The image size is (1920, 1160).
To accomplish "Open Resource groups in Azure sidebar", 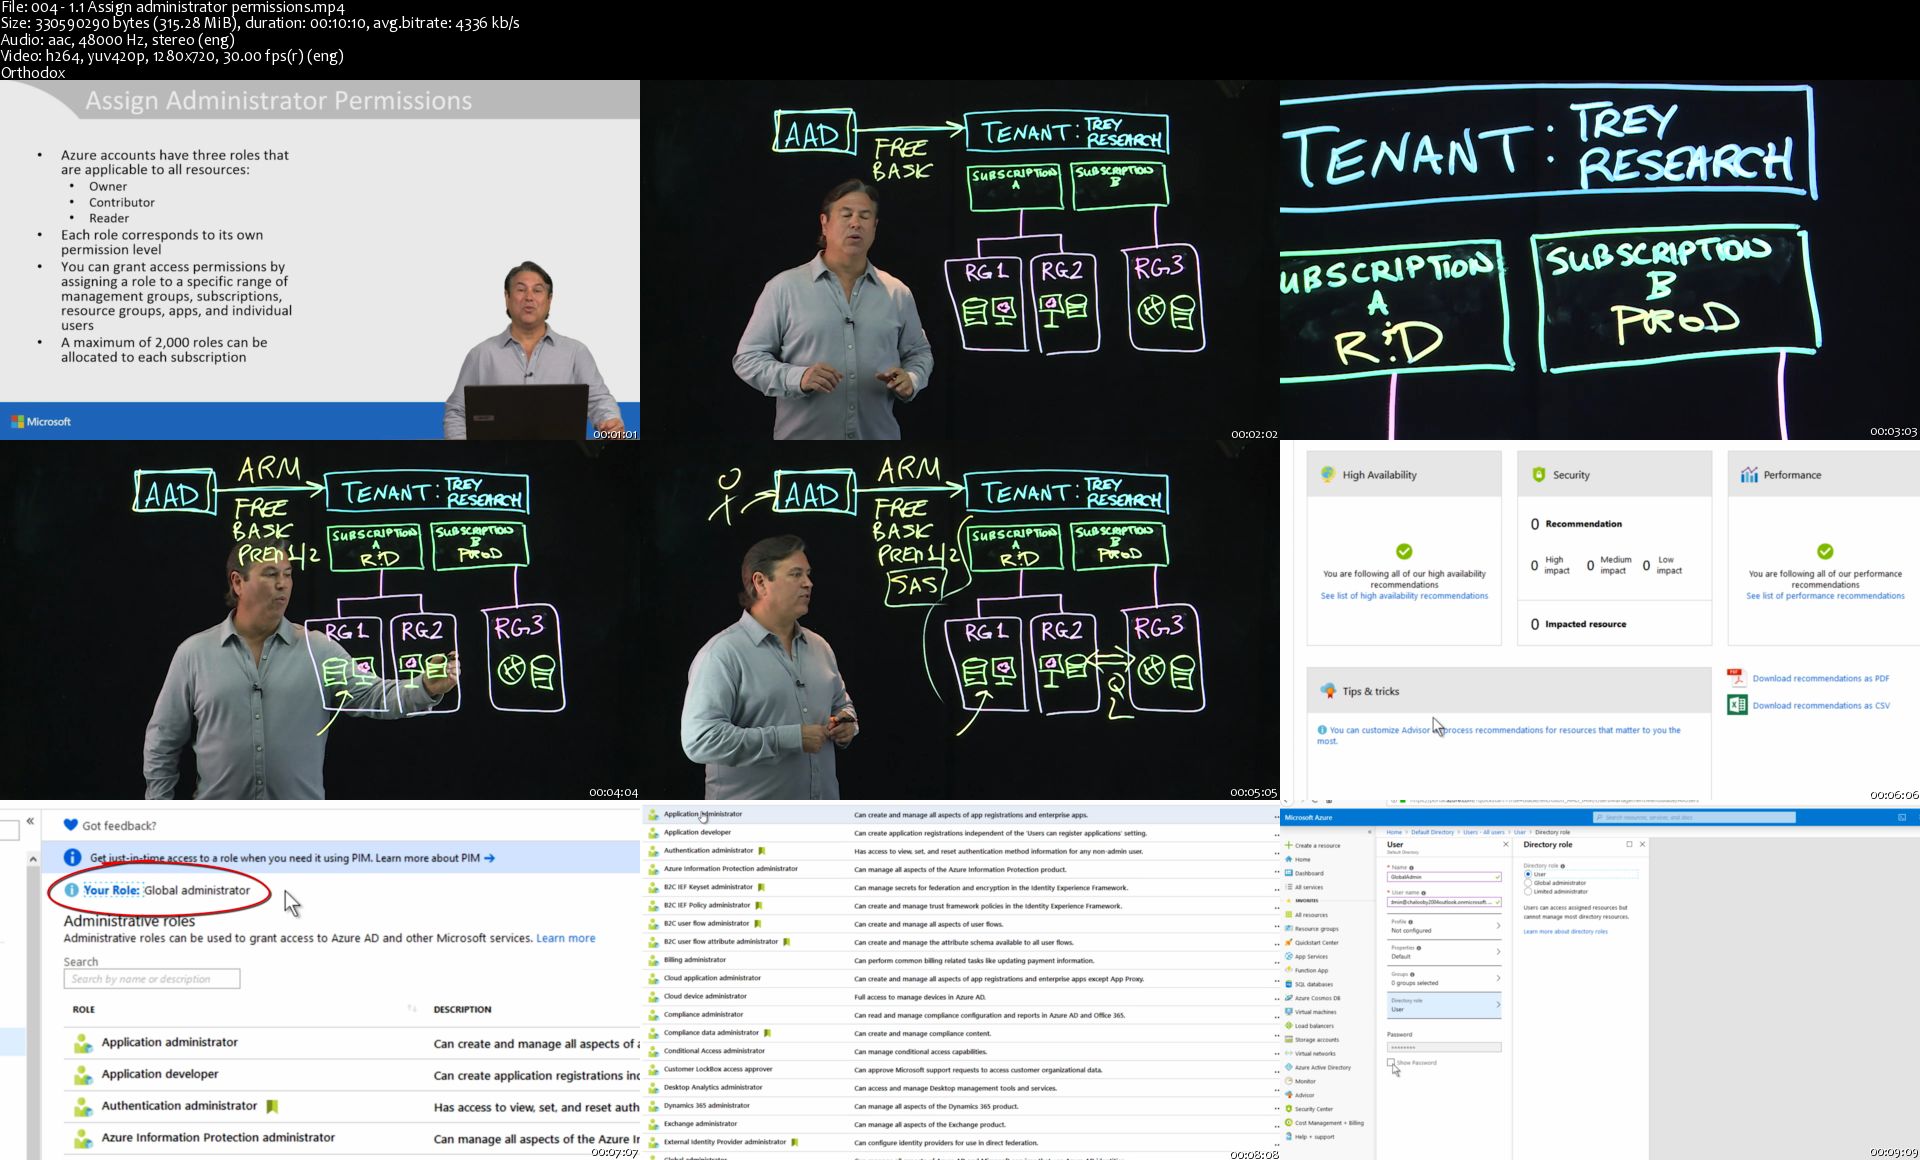I will tap(1316, 929).
